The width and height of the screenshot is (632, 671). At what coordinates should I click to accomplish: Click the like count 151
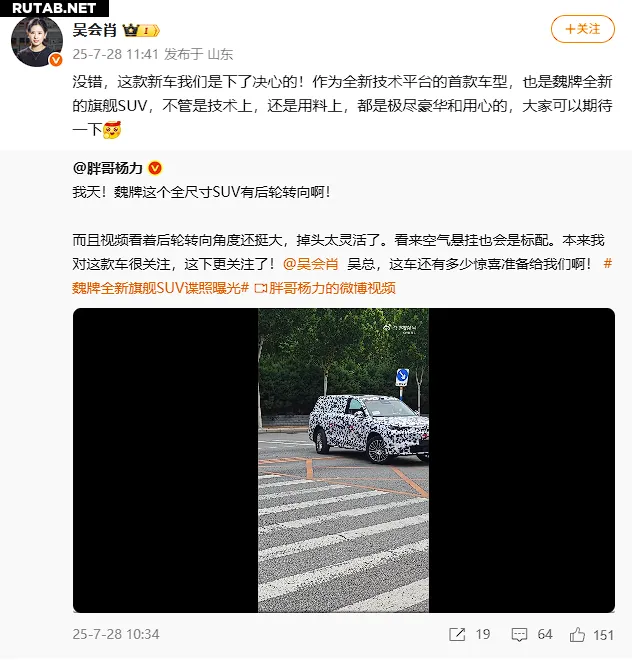tap(603, 635)
